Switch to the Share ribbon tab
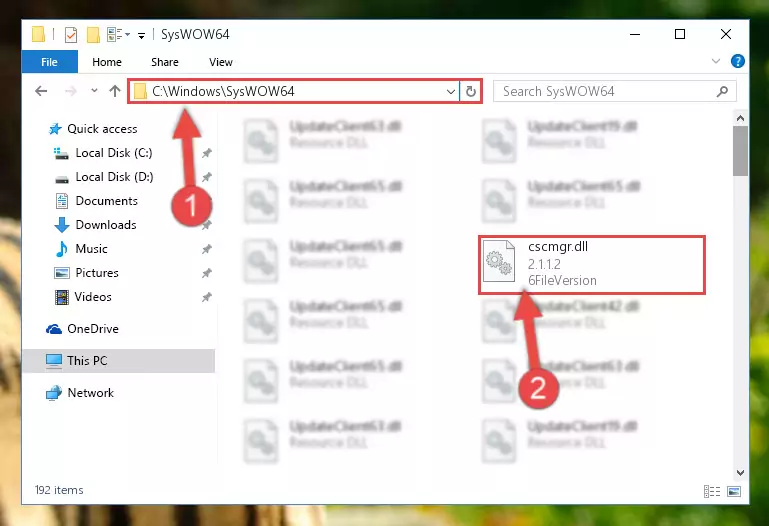 [165, 62]
